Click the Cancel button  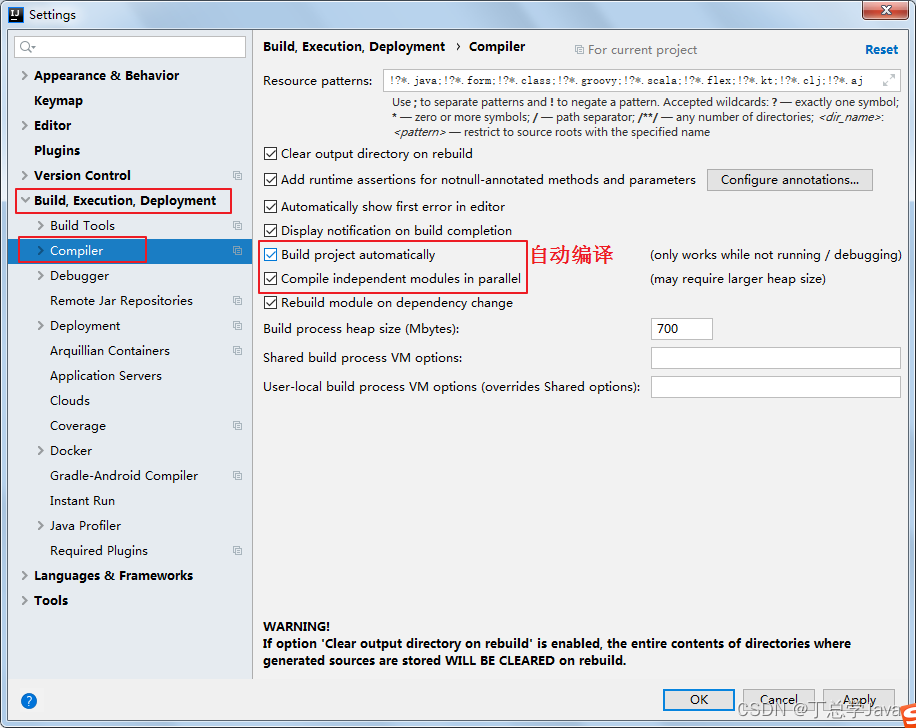click(778, 699)
